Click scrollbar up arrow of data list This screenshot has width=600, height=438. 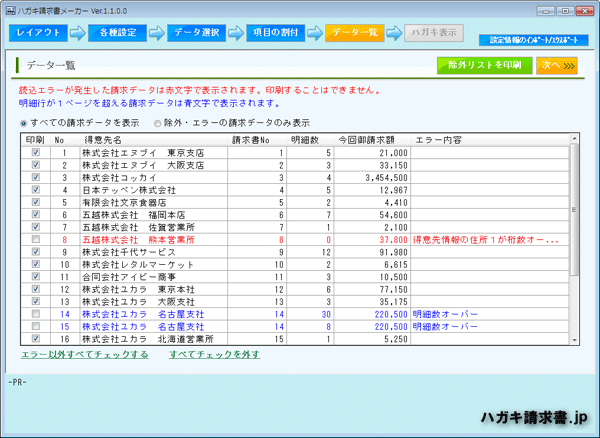[574, 138]
